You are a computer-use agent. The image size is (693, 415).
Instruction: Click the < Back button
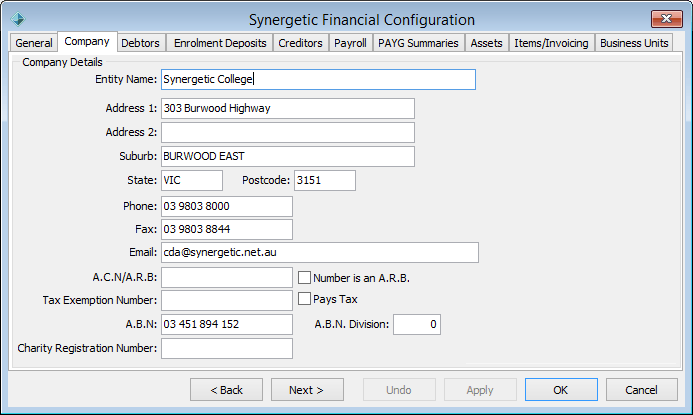(x=226, y=390)
